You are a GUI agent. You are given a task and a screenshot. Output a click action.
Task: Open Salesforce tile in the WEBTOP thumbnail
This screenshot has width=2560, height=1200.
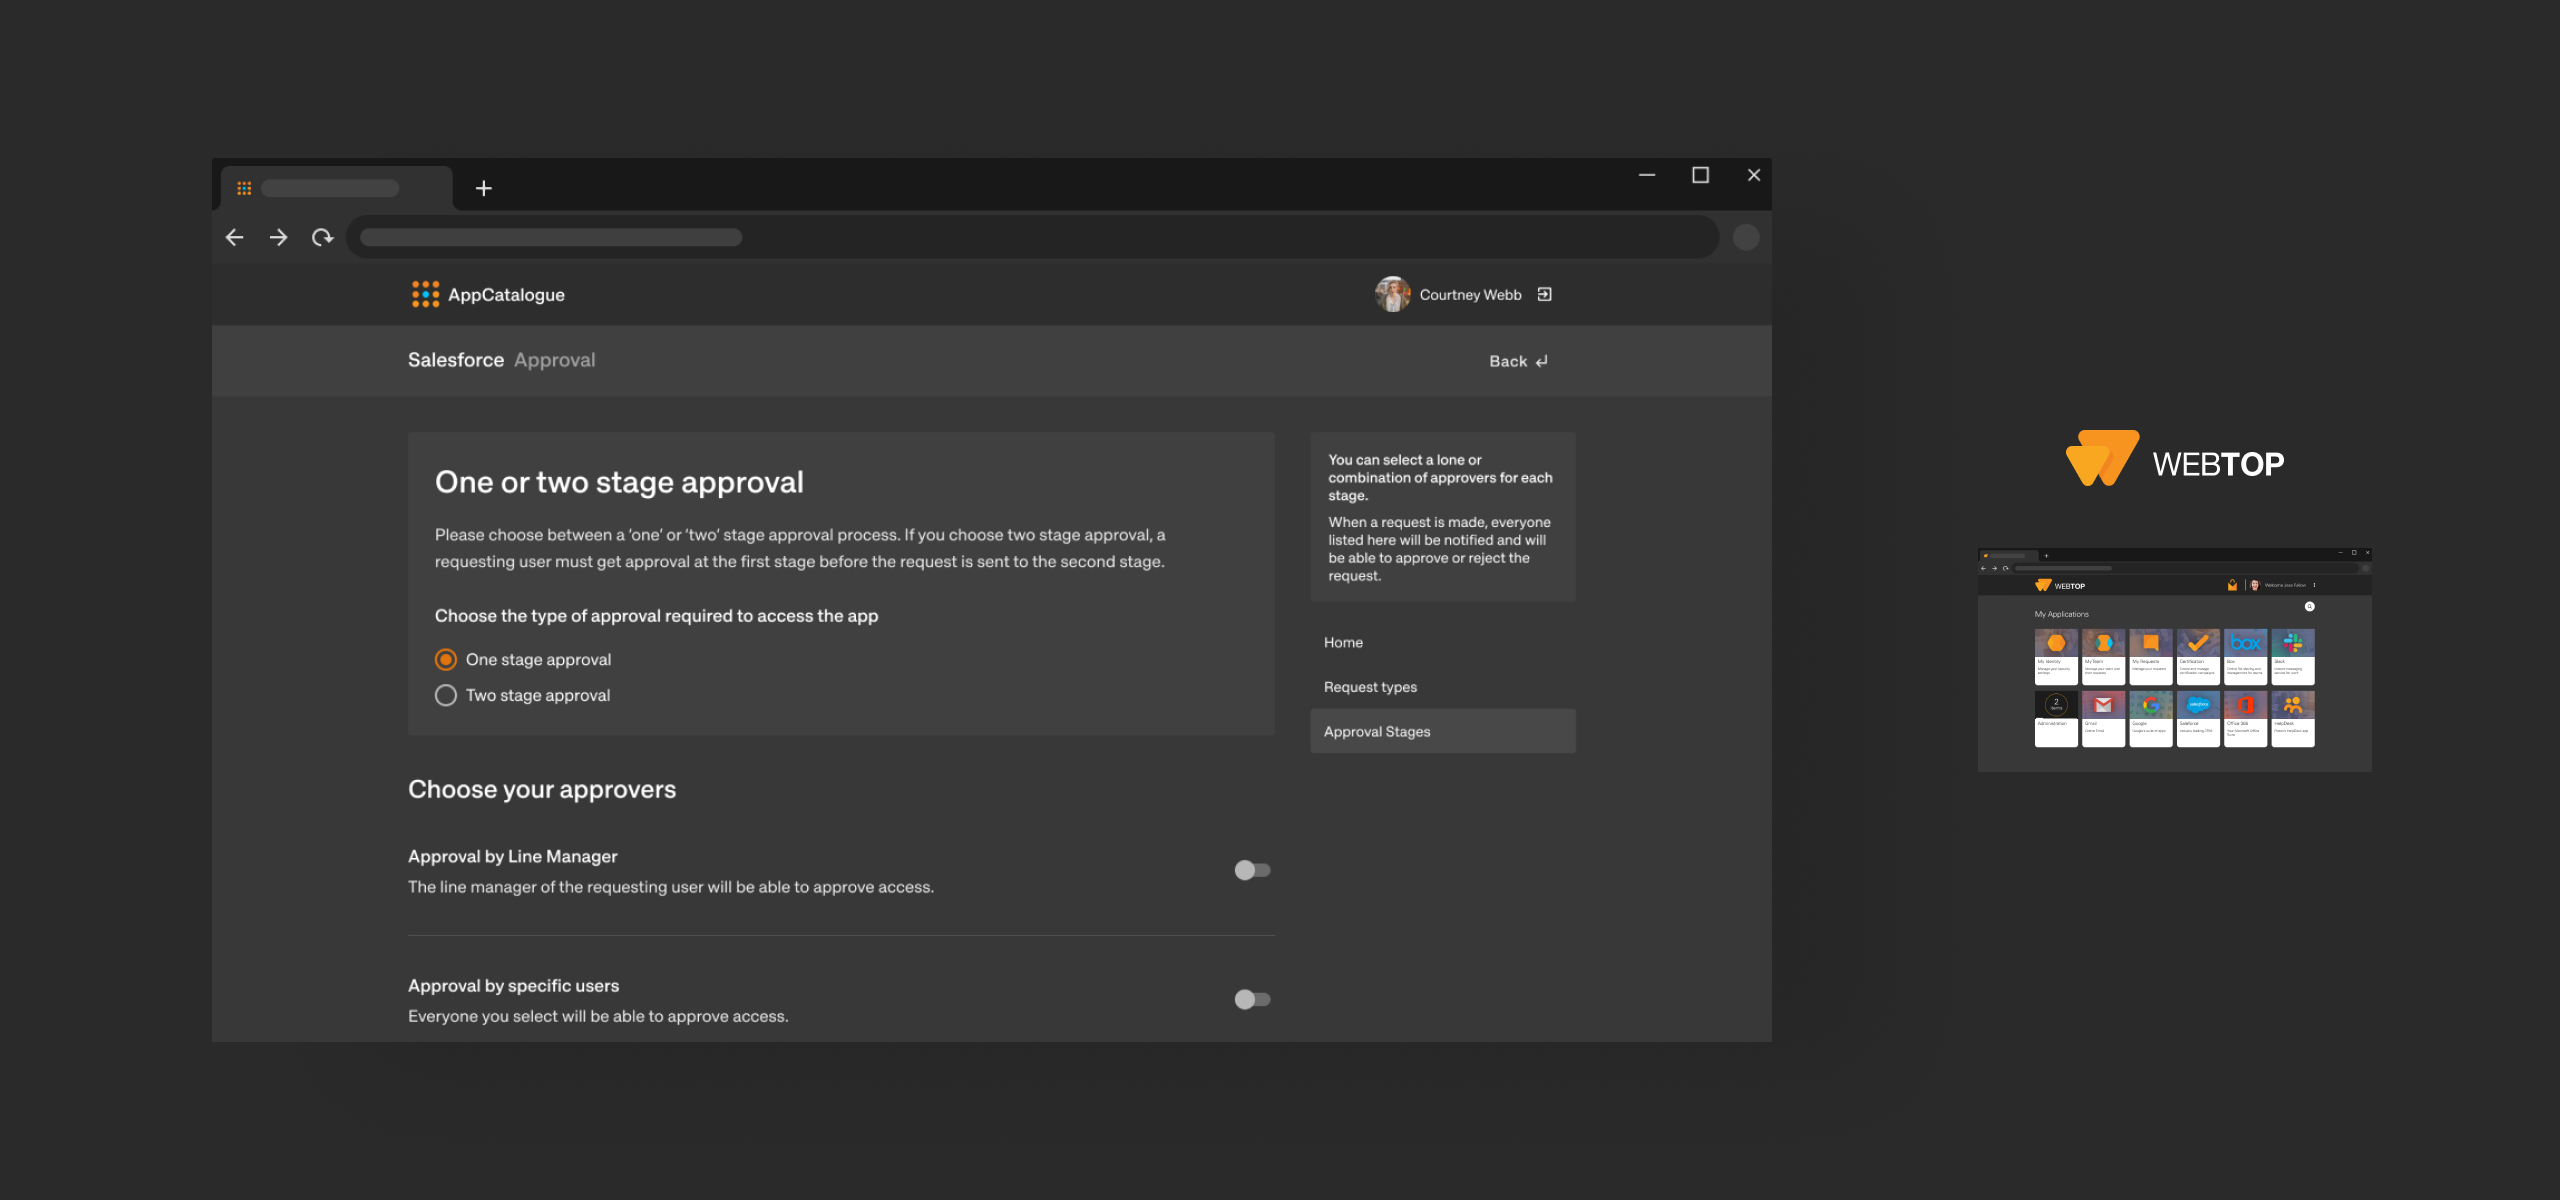2198,719
